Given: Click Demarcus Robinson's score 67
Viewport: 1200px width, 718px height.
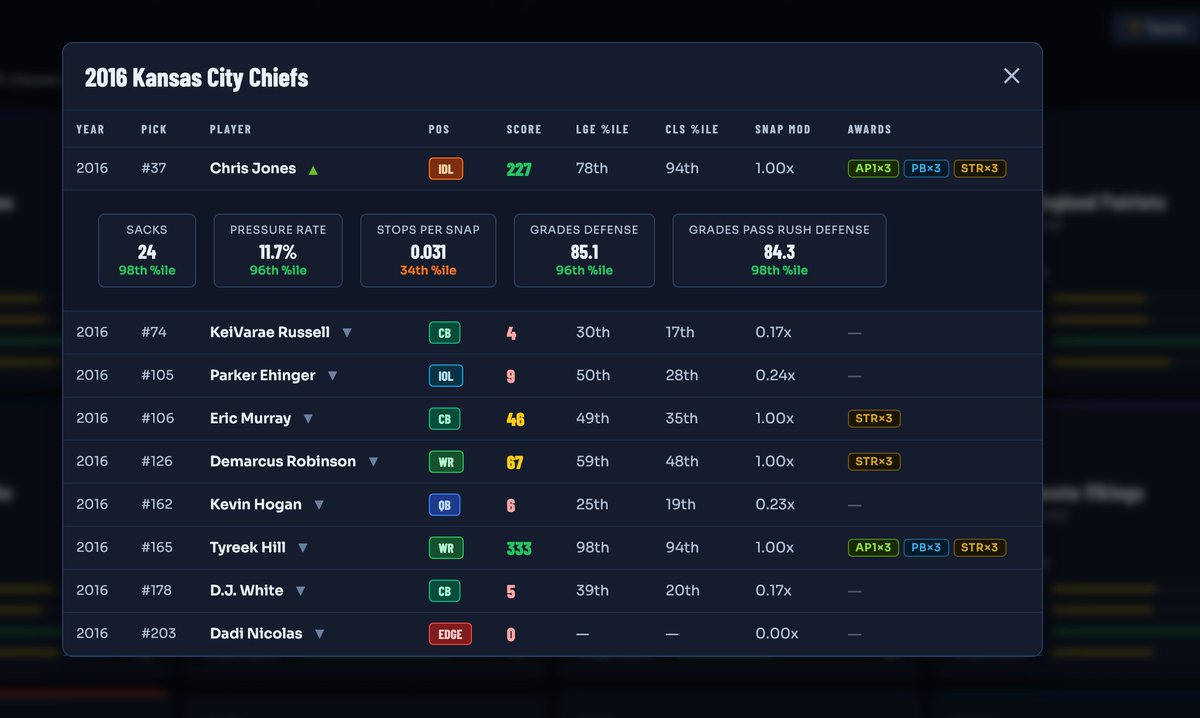Looking at the screenshot, I should pyautogui.click(x=515, y=462).
